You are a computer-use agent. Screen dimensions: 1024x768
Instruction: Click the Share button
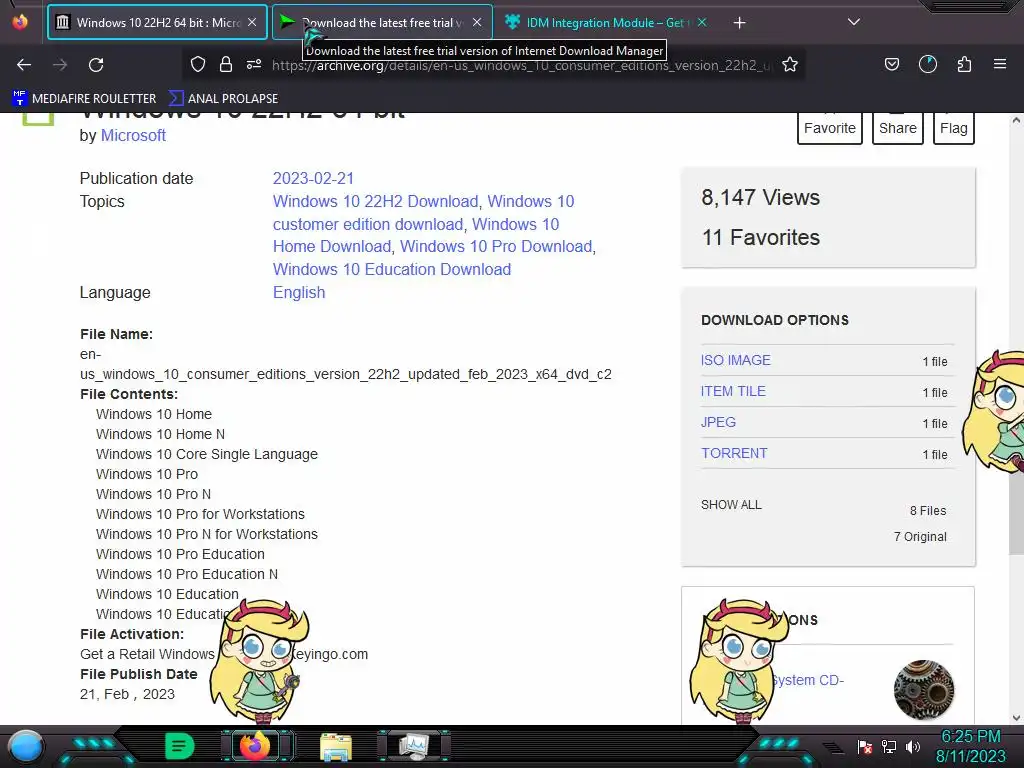coord(897,127)
